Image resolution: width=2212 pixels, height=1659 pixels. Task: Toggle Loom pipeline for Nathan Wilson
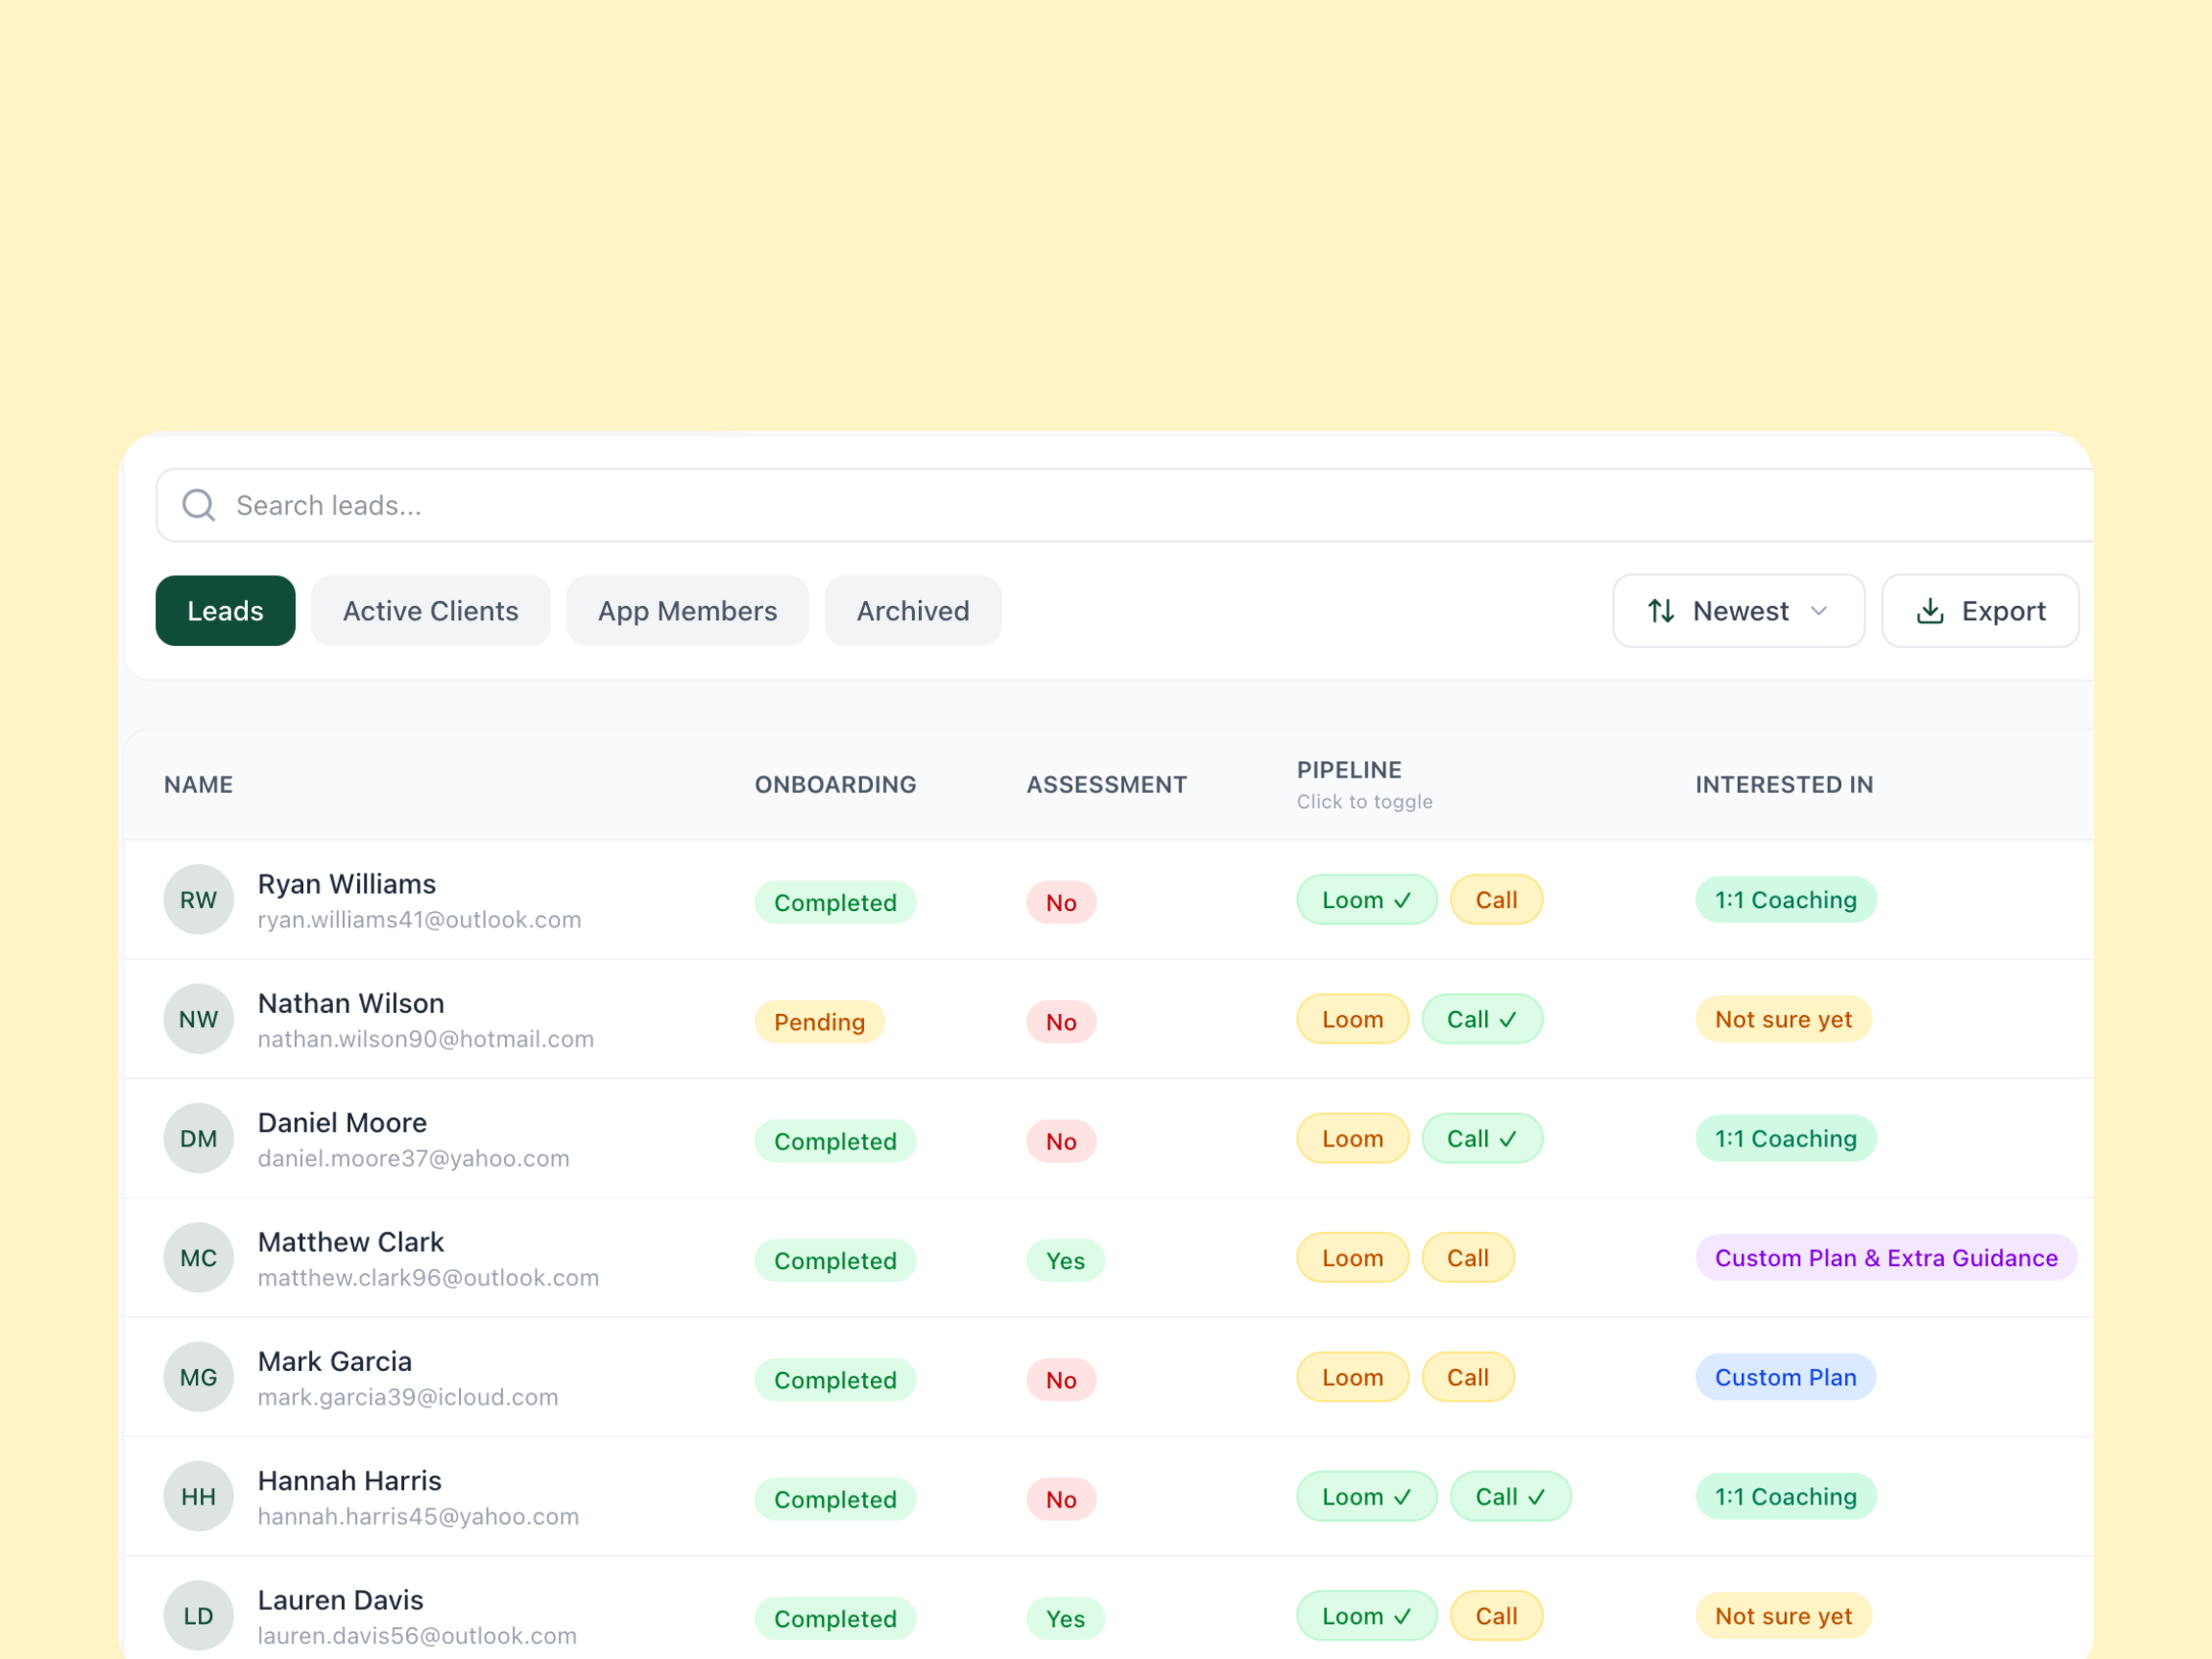point(1352,1019)
